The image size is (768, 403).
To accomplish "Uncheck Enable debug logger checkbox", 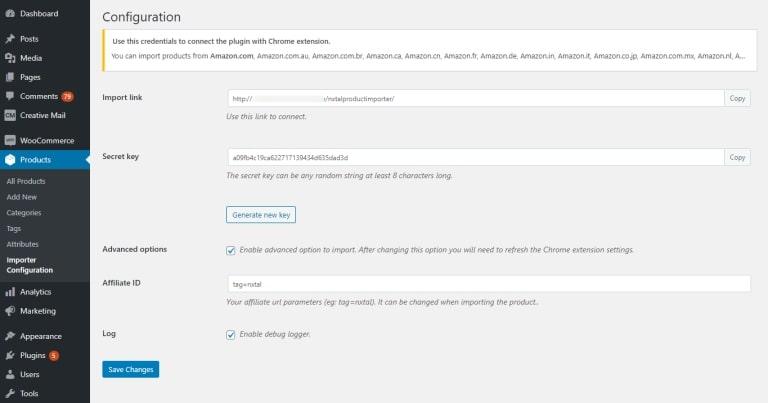I will [x=231, y=334].
